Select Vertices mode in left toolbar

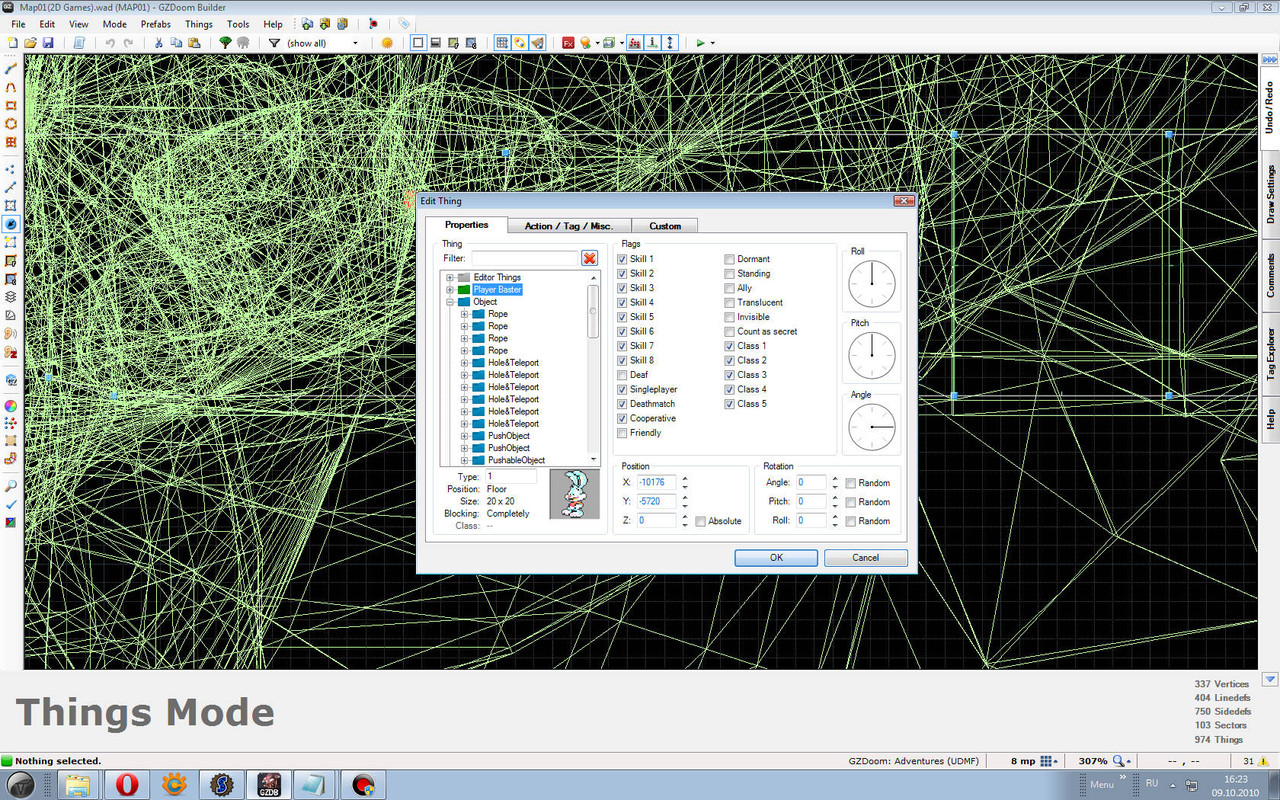pos(11,169)
